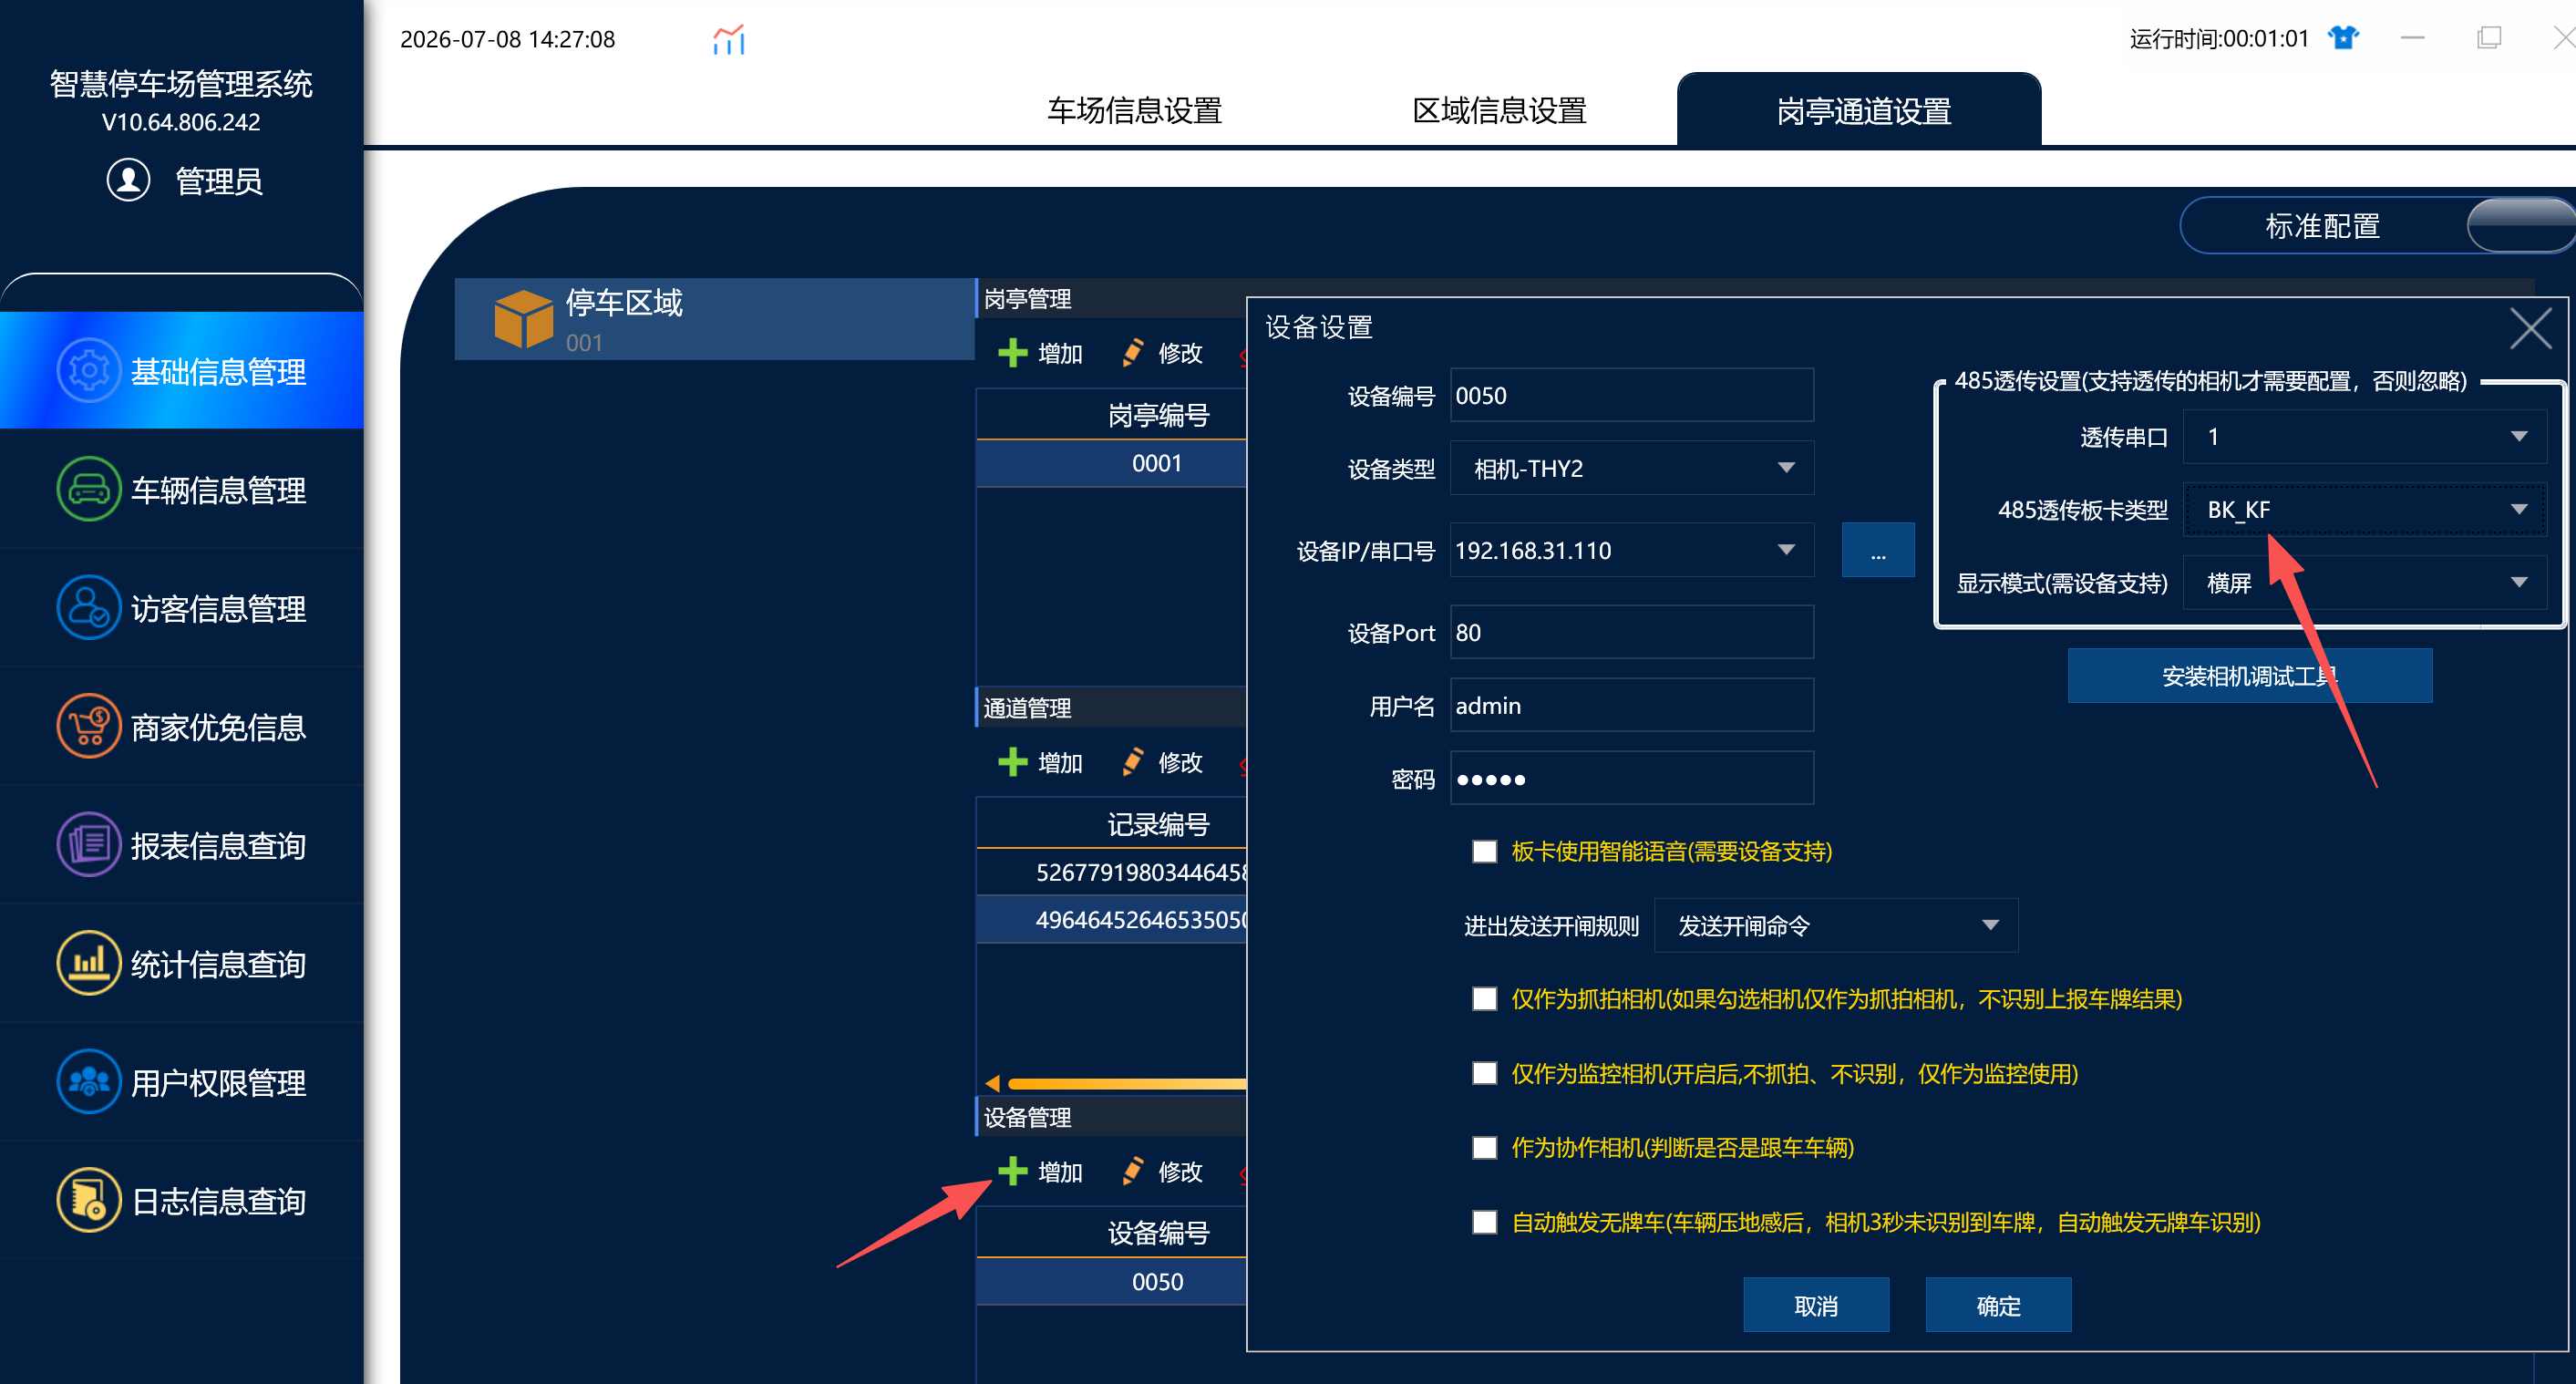Close the 设备设置 dialog with the X
Image resolution: width=2576 pixels, height=1384 pixels.
(x=2530, y=328)
